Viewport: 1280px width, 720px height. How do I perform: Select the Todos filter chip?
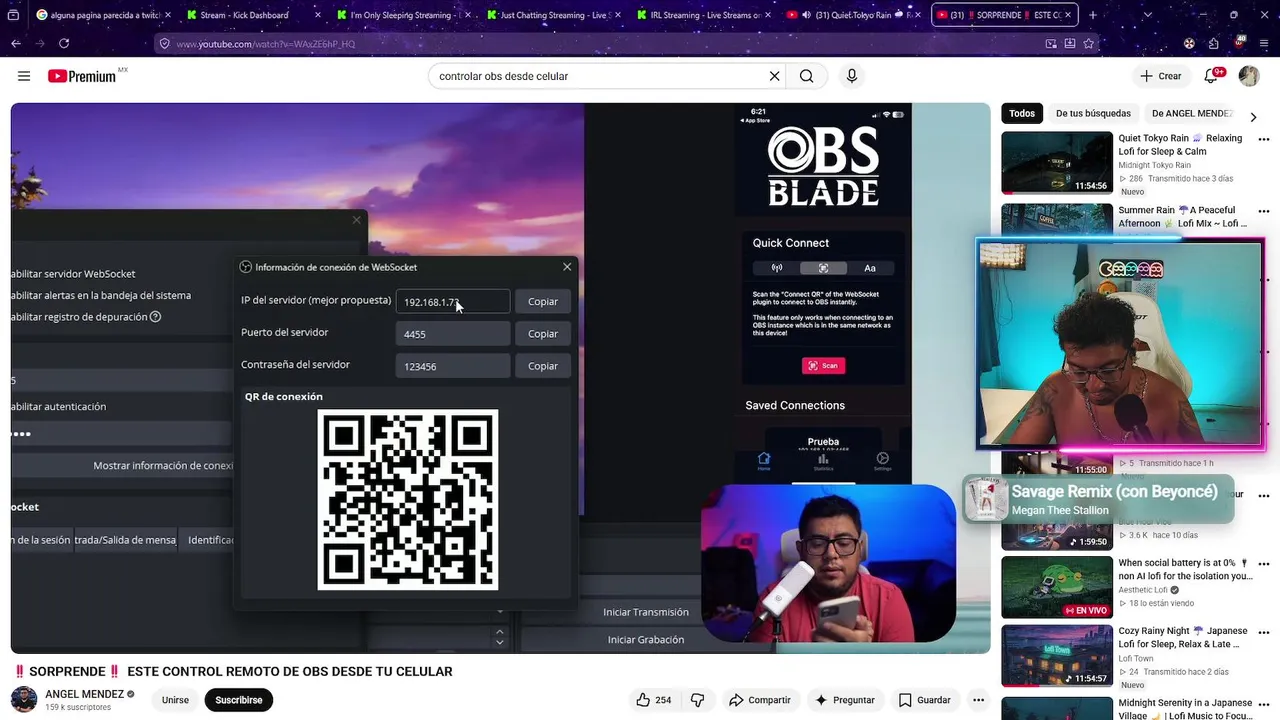pyautogui.click(x=1022, y=113)
